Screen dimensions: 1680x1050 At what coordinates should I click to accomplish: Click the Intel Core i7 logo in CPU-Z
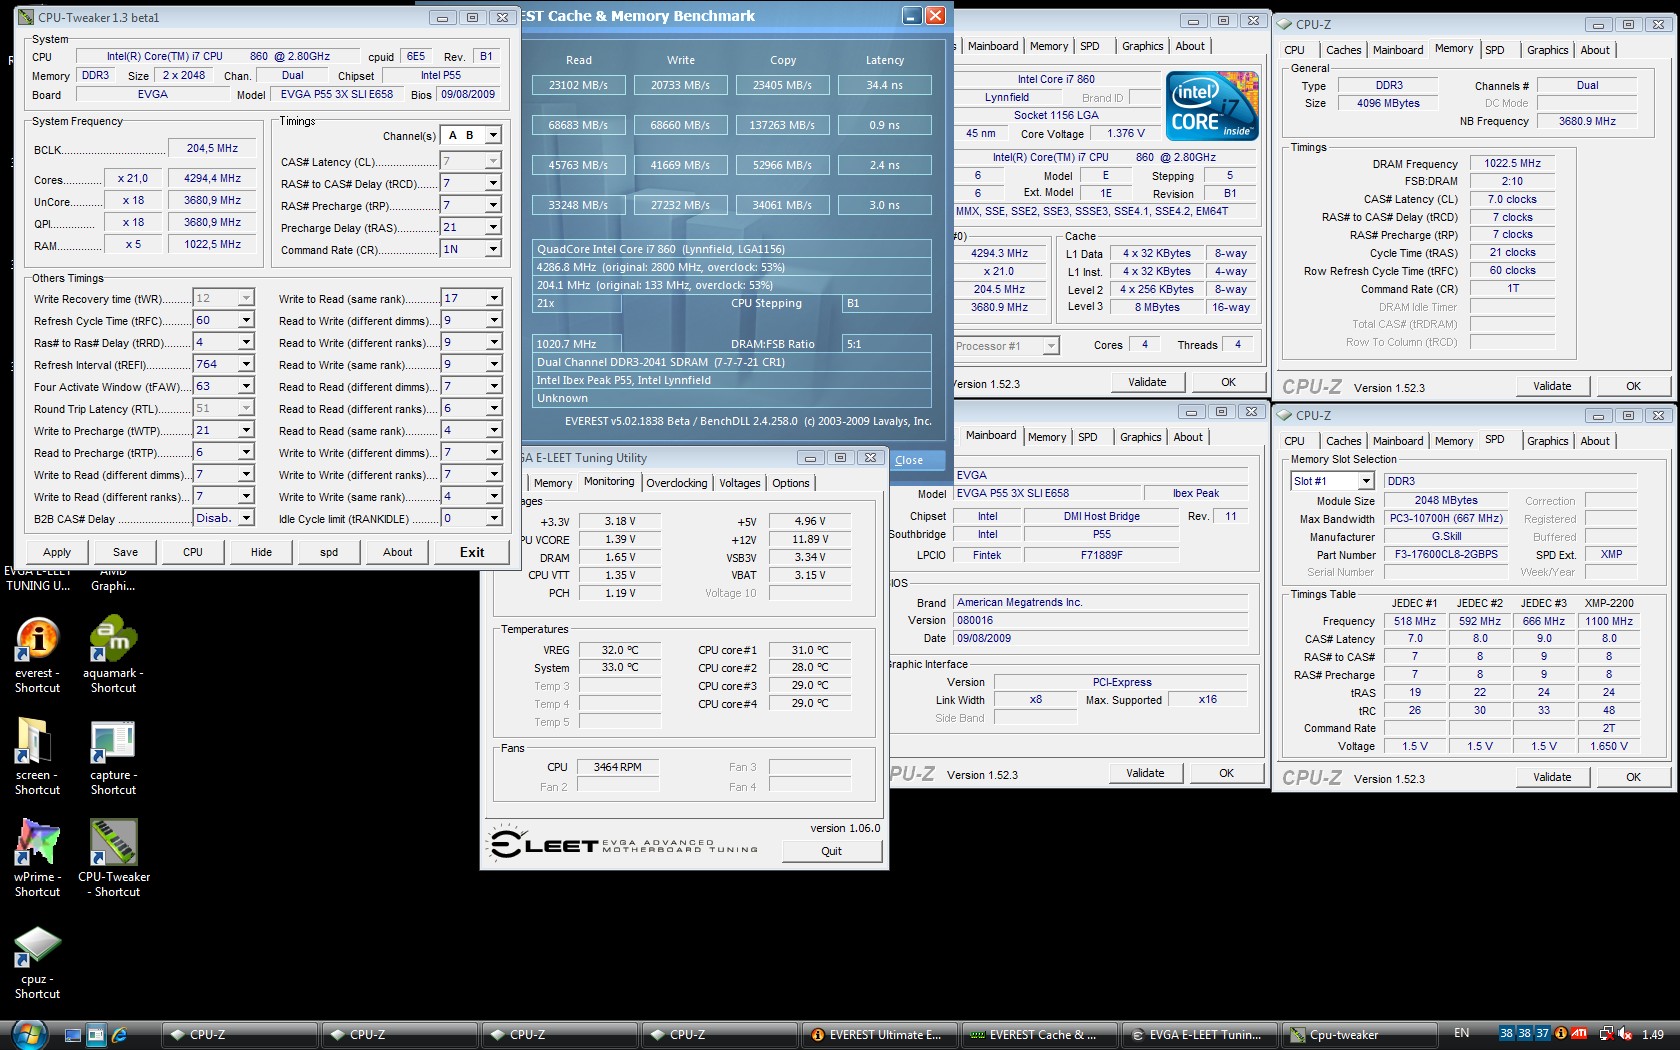pyautogui.click(x=1211, y=105)
